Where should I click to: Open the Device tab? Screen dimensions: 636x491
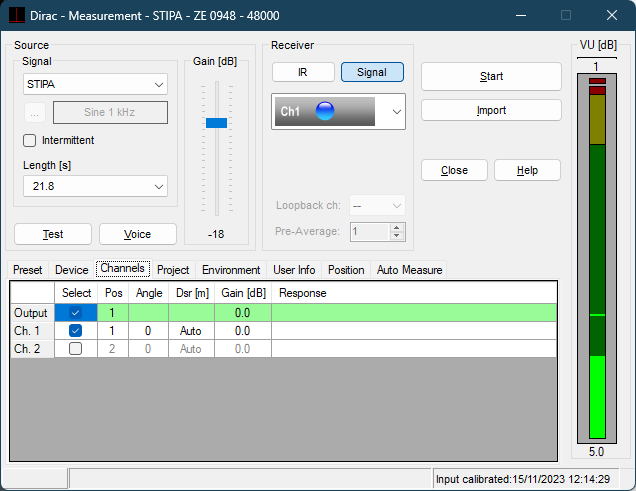point(72,270)
